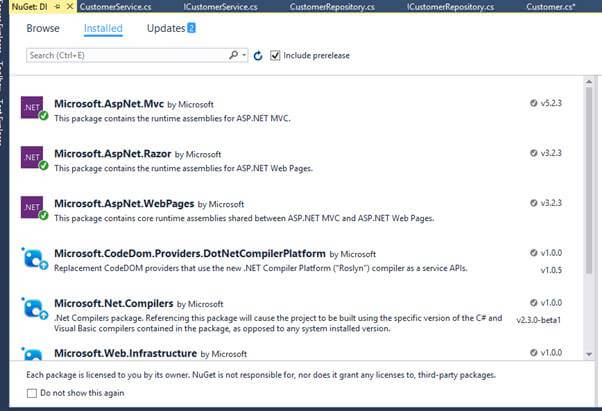Open the Updates tab

pyautogui.click(x=166, y=28)
